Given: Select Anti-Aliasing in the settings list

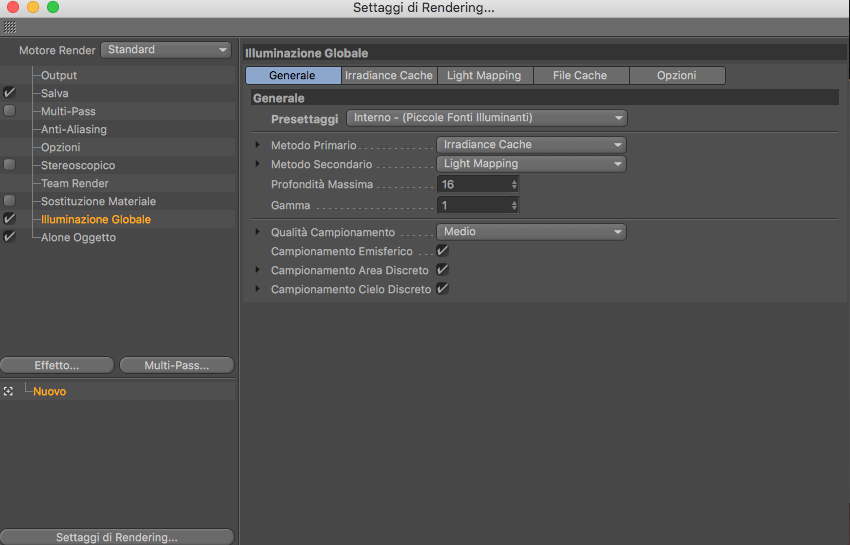Looking at the screenshot, I should pos(74,129).
